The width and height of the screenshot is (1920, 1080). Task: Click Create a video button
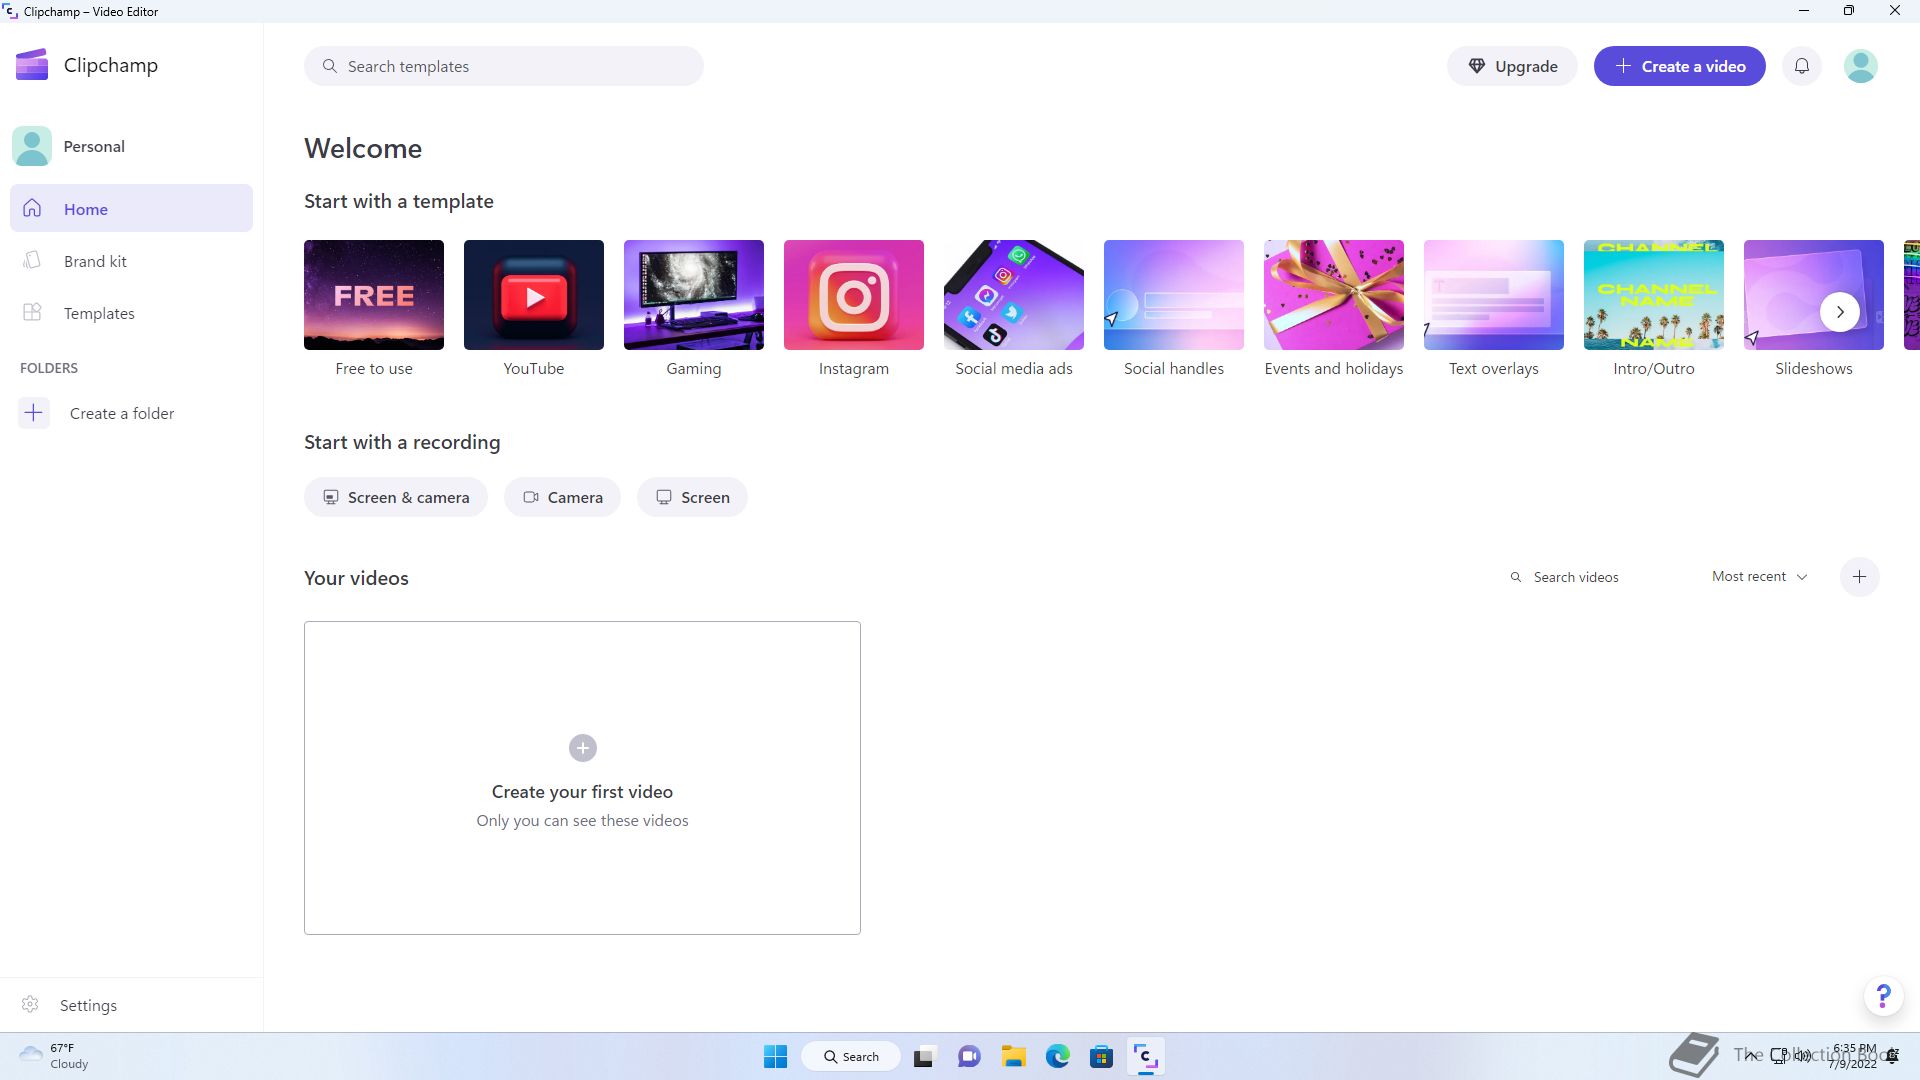point(1679,66)
